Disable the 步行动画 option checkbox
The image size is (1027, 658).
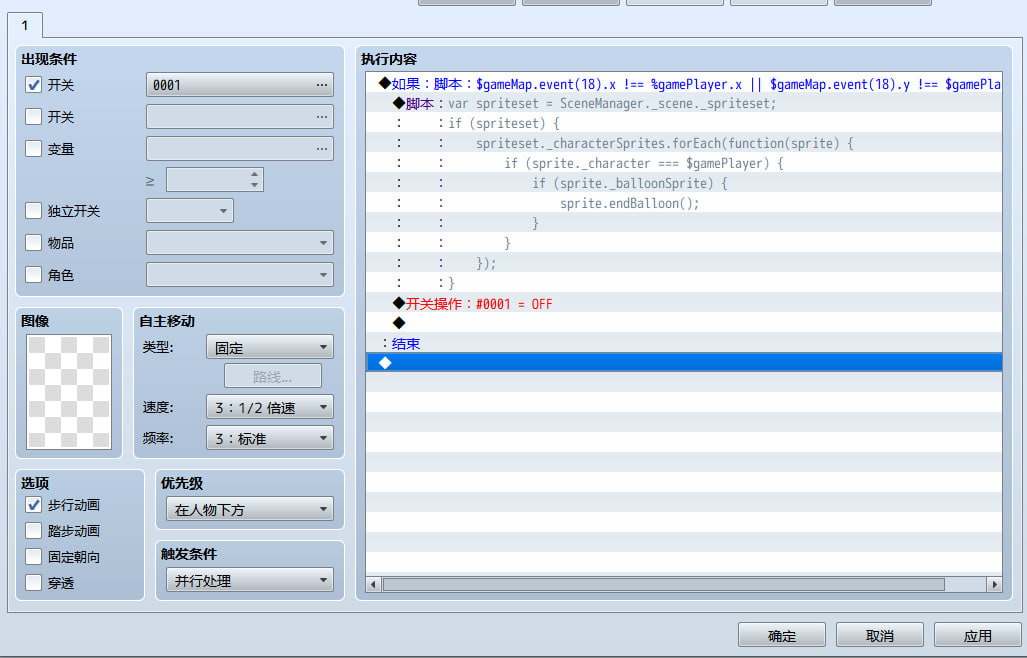[x=33, y=505]
